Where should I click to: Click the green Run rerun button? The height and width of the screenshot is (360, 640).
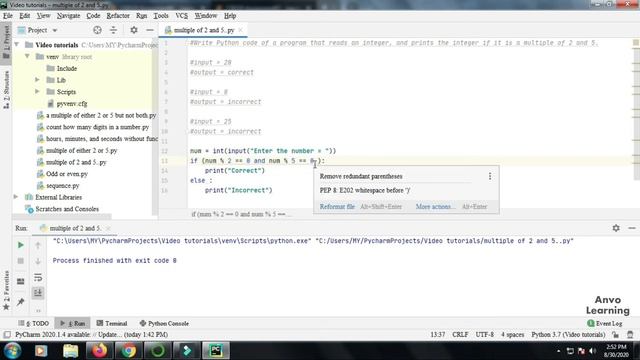pos(21,245)
